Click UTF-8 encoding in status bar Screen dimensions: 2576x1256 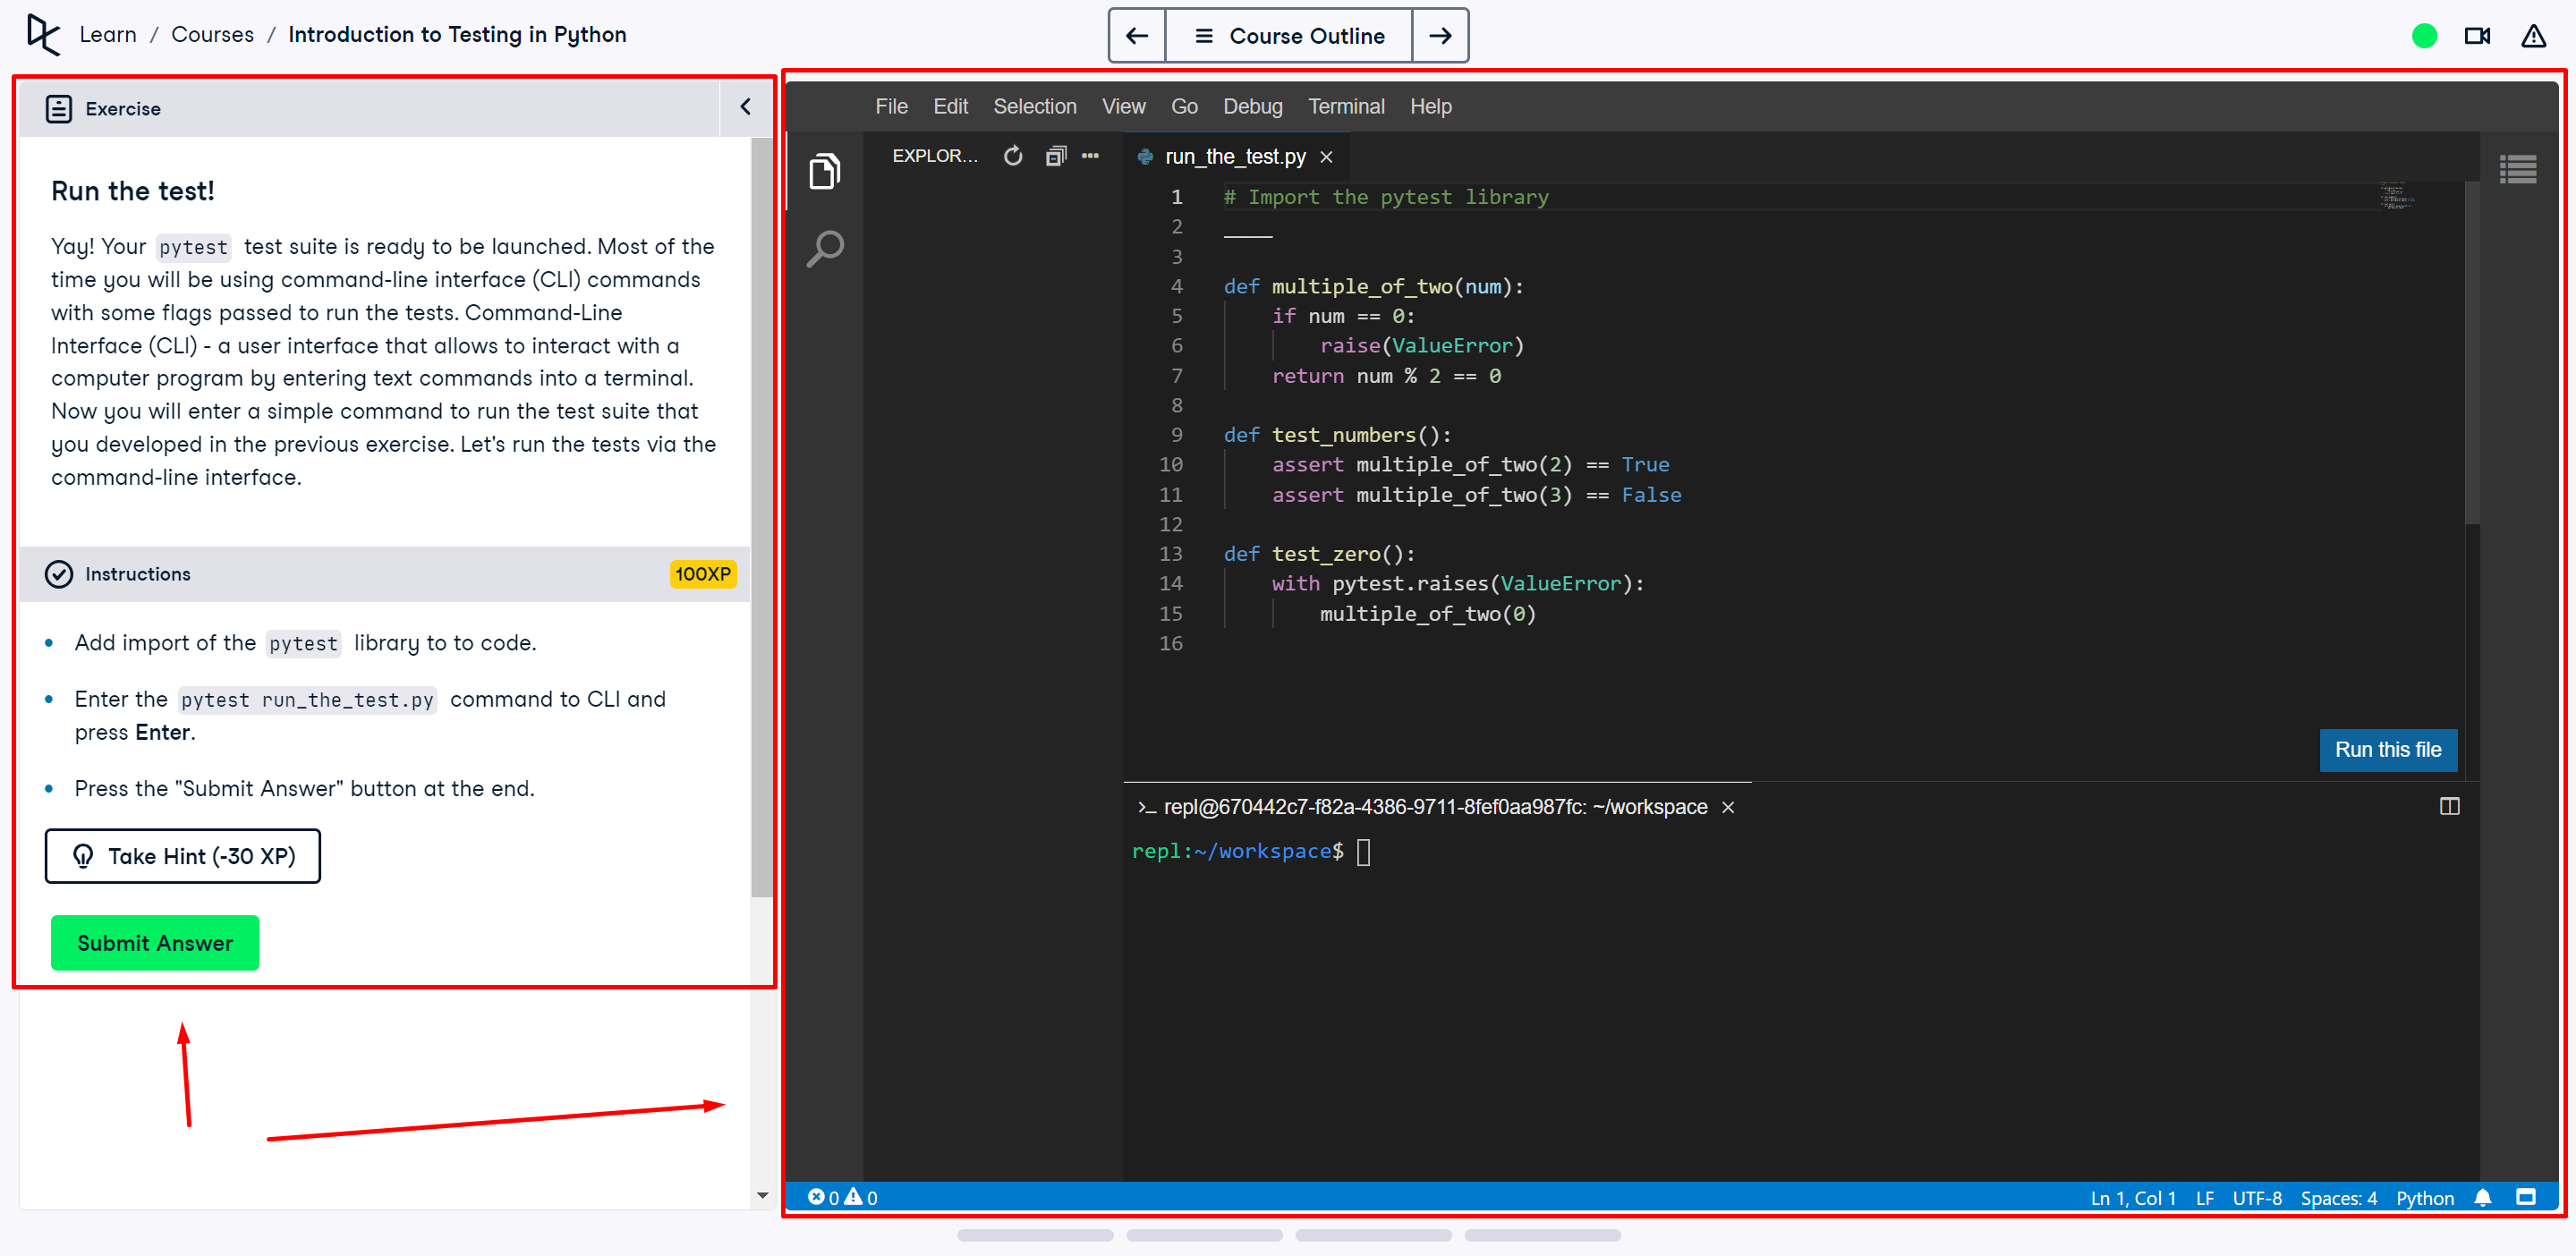click(2256, 1198)
